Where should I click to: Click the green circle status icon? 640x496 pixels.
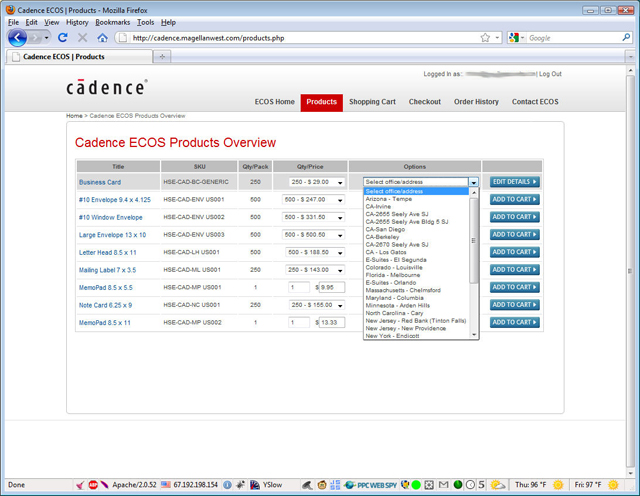click(416, 485)
